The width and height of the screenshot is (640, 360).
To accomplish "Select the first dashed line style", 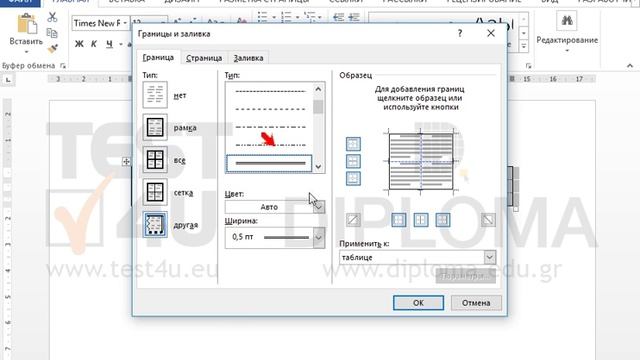I will (x=270, y=91).
